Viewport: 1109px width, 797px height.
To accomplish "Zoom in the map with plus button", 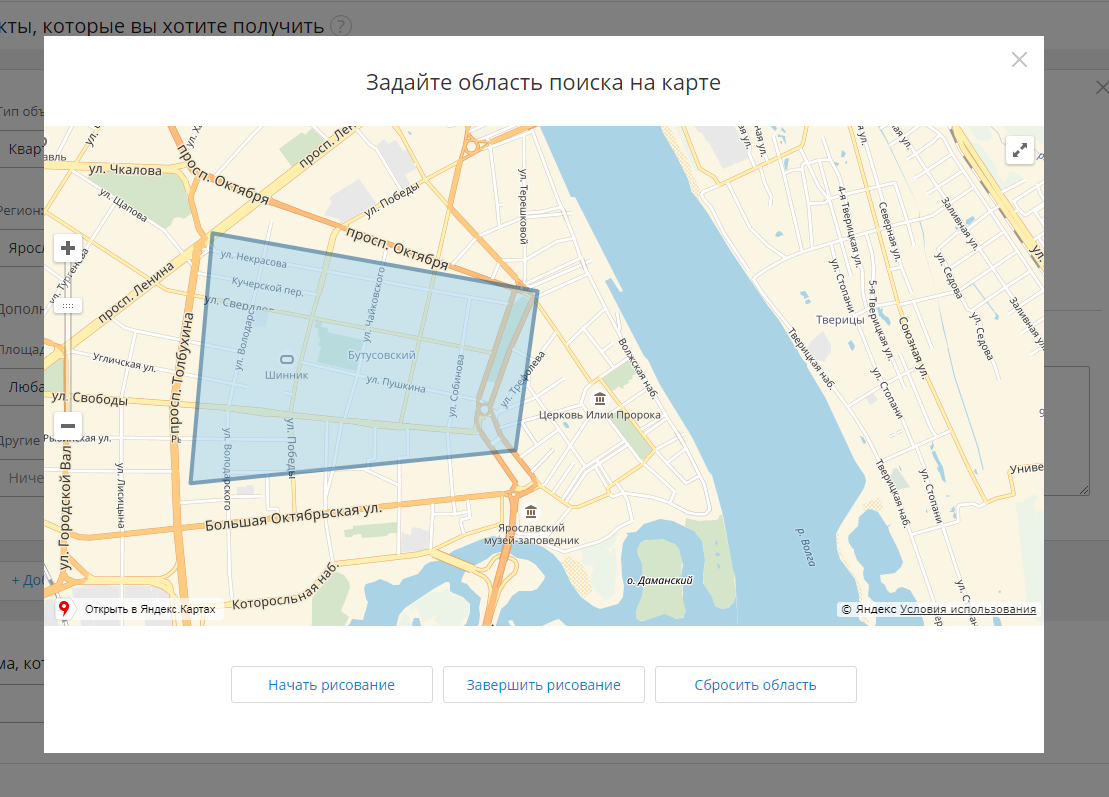I will [x=68, y=248].
